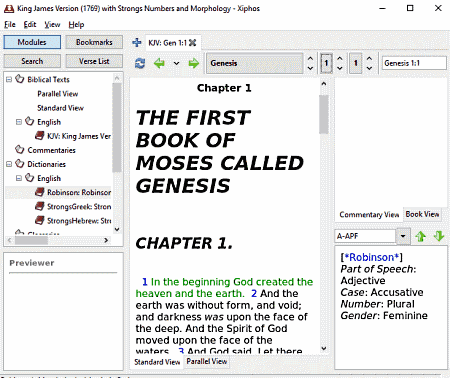450x378 pixels.
Task: Select the StrongsGreek dictionary module
Action: tap(79, 207)
